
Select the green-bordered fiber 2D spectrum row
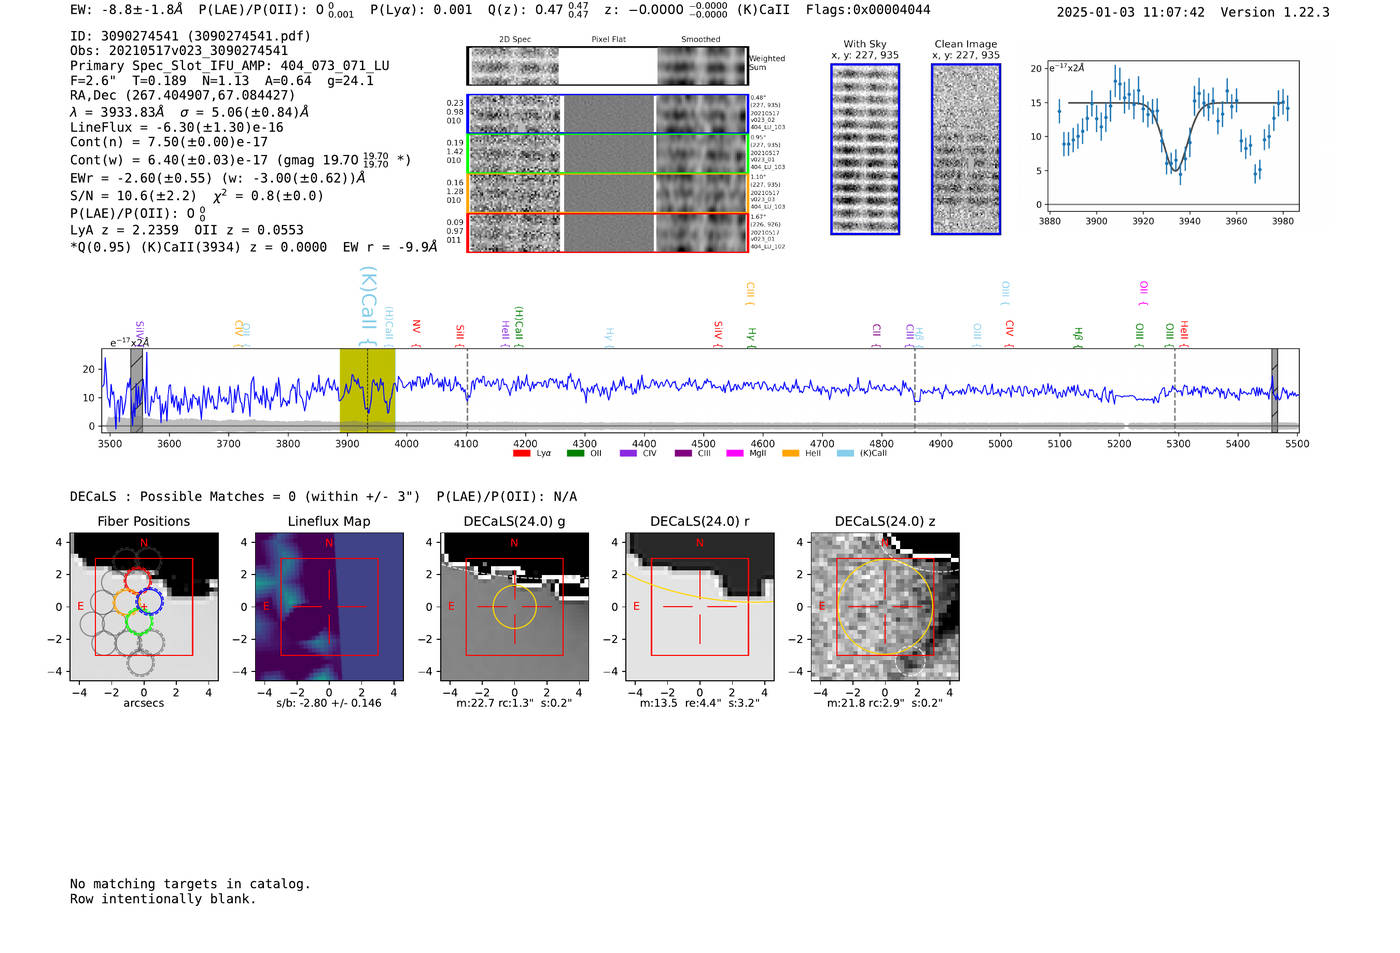point(608,154)
